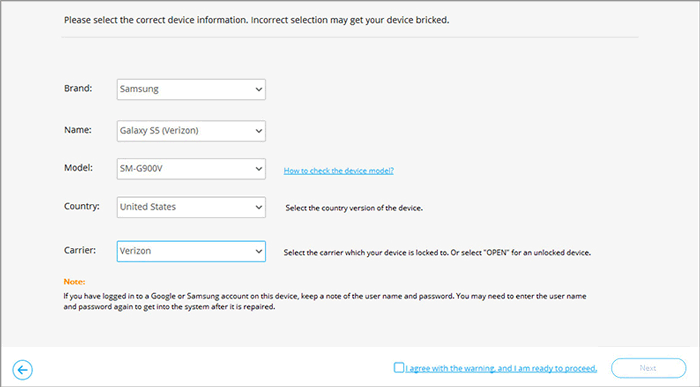Open the Galaxy S5 (Verizon) name selector
Screen dimensions: 700x387
click(x=191, y=131)
